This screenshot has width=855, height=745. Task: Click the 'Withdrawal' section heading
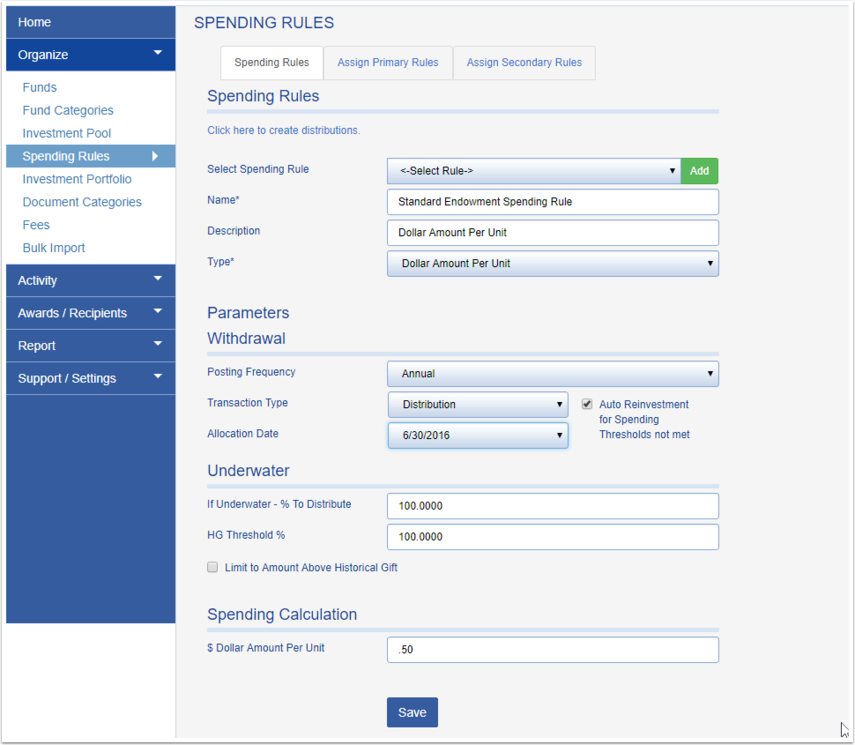(246, 339)
